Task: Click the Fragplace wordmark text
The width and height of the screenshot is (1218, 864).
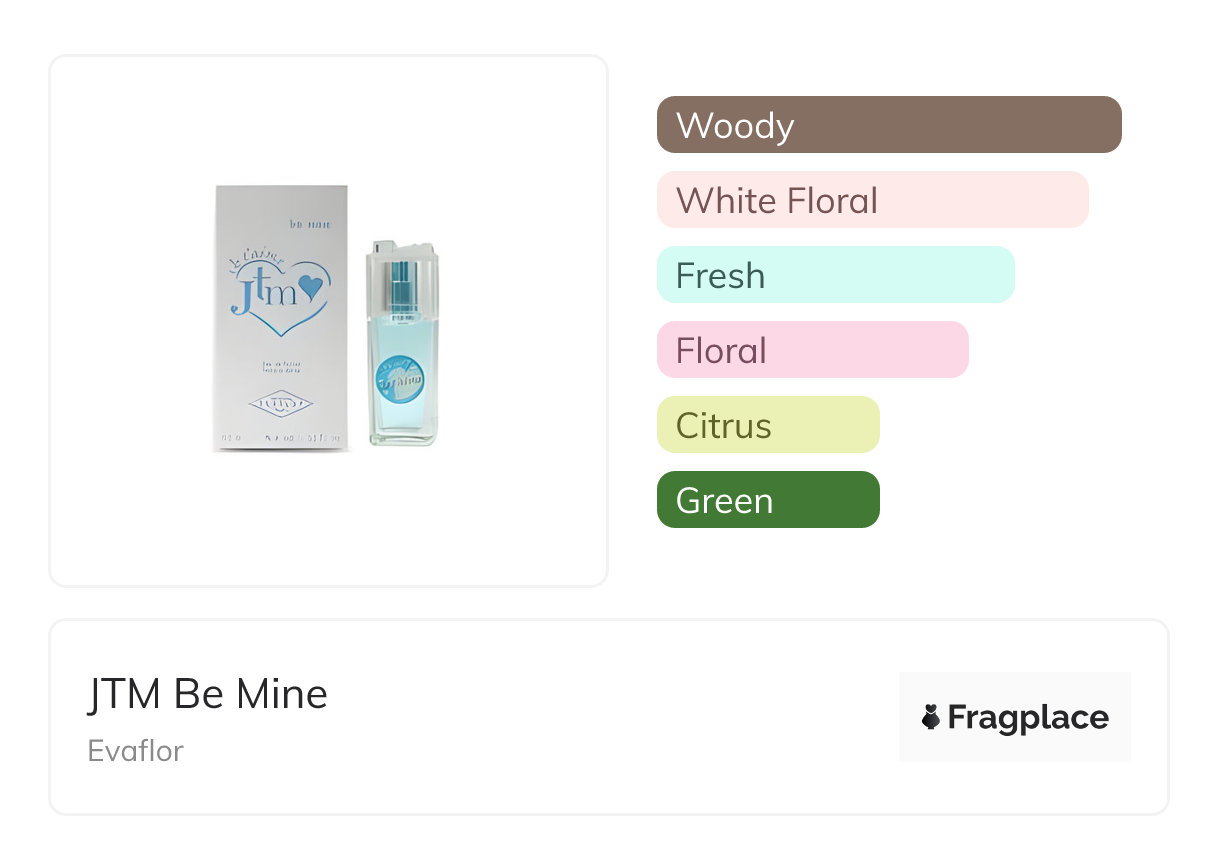Action: 1028,718
